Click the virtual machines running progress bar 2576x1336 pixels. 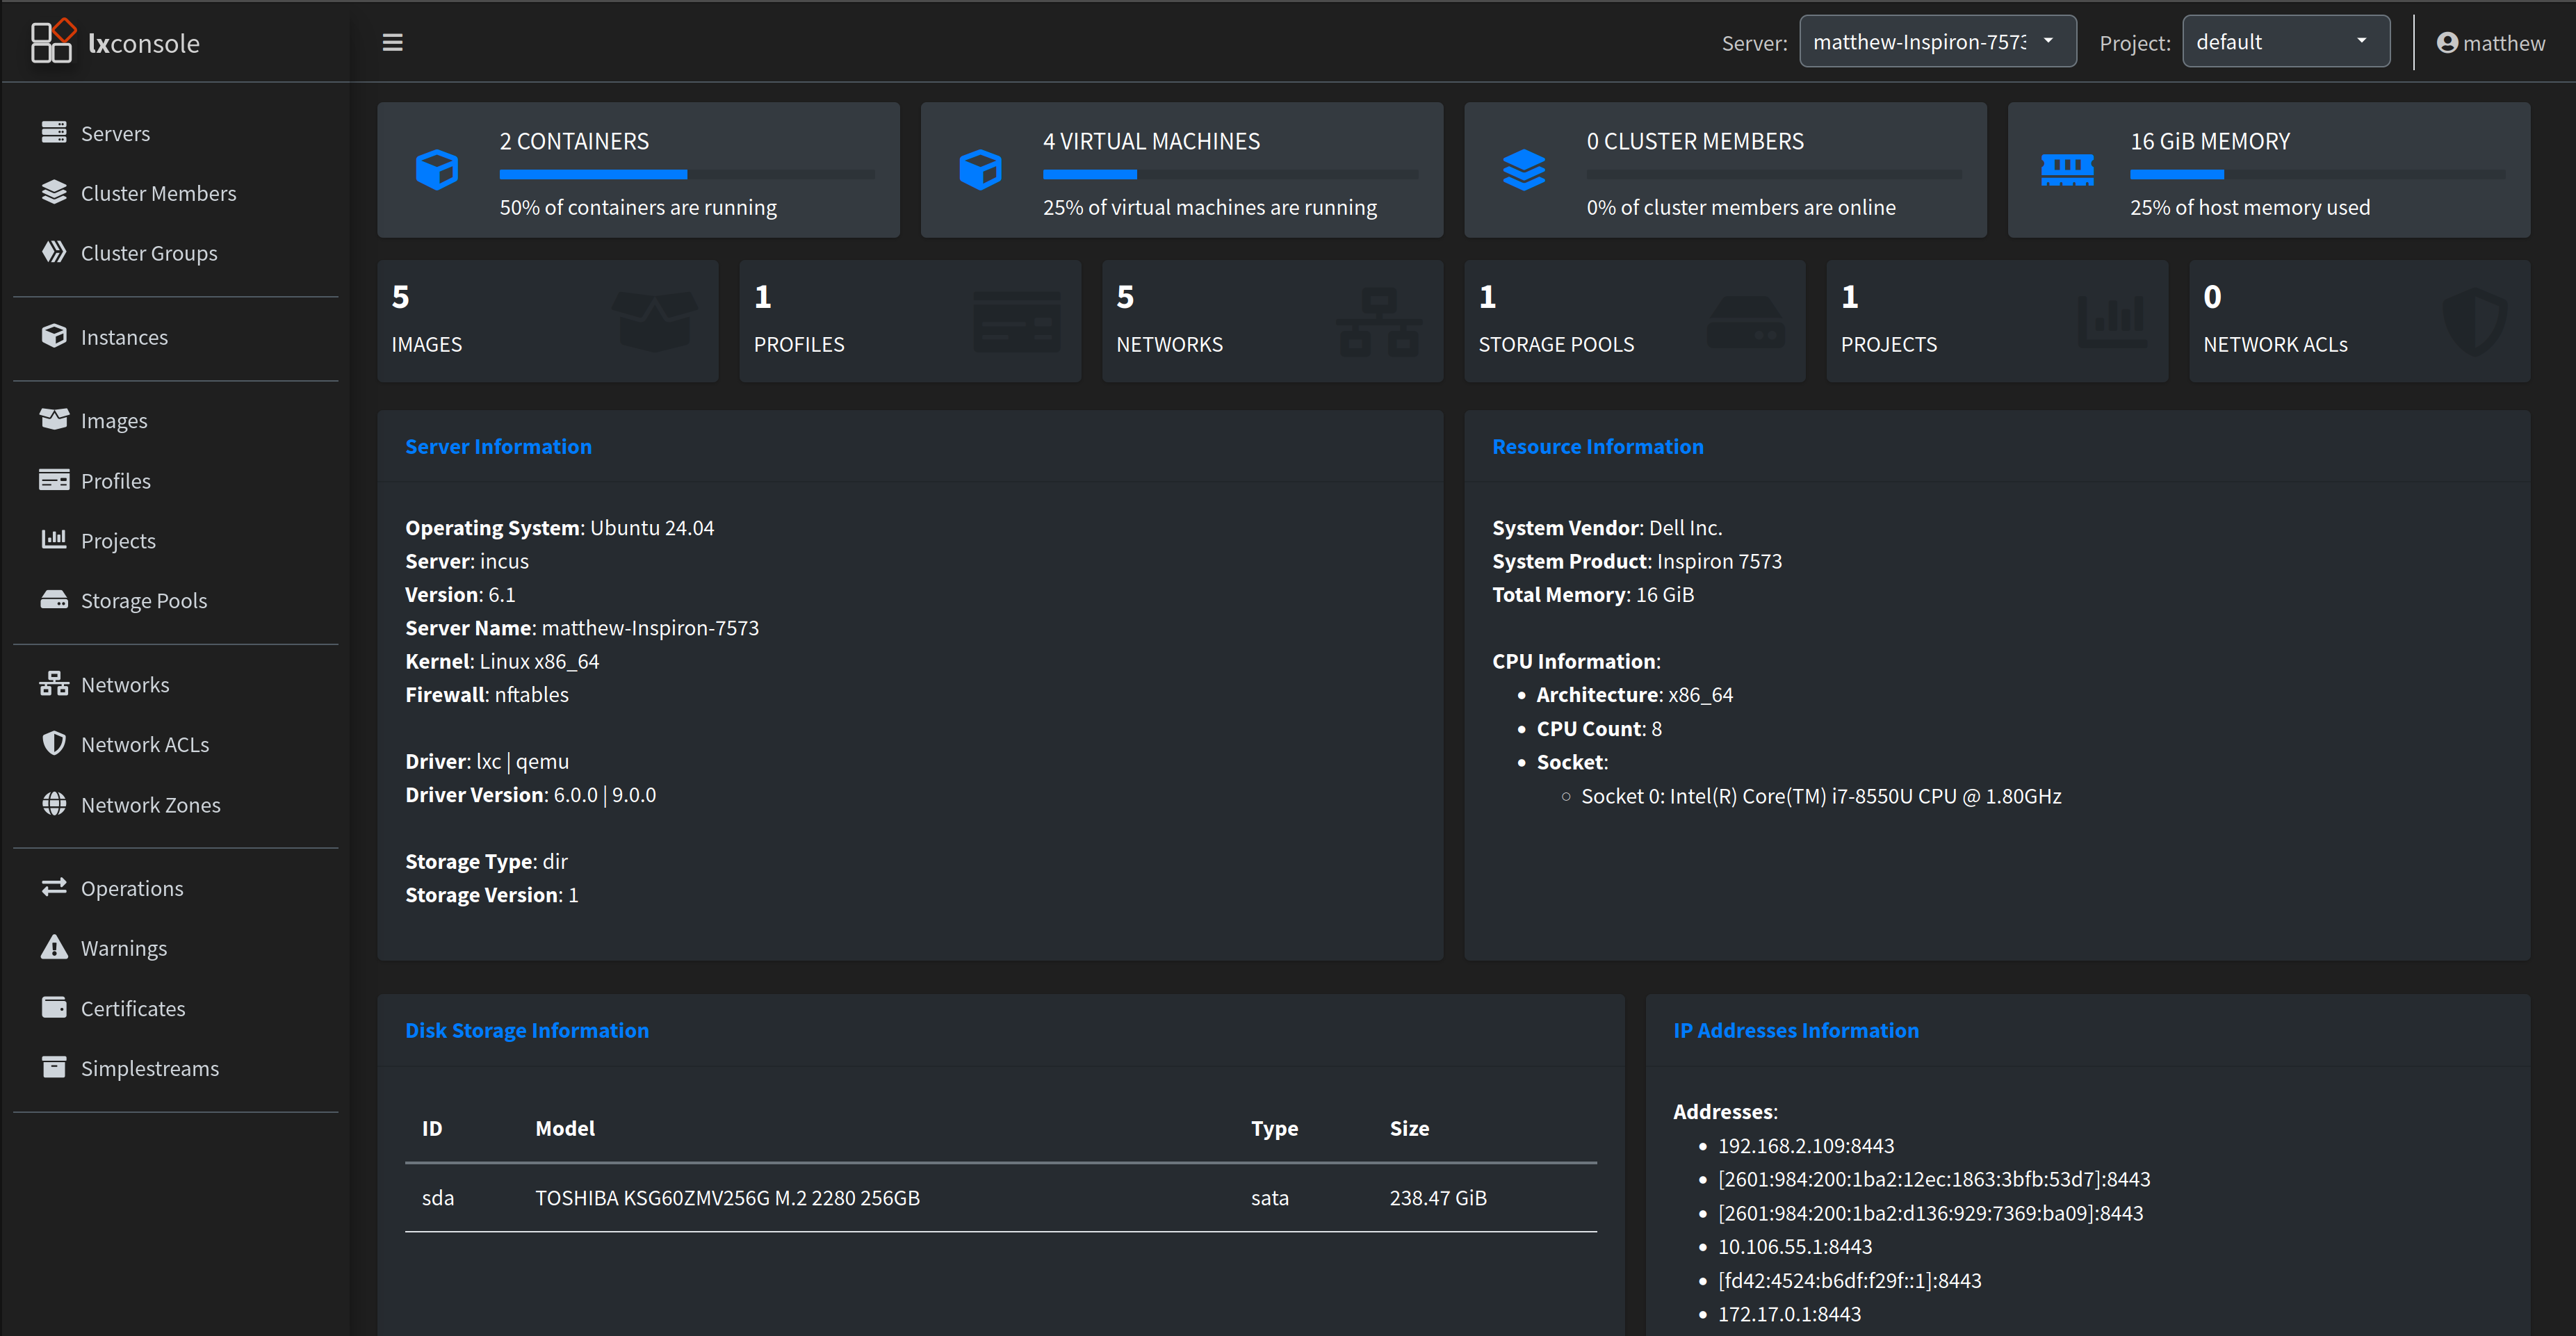[x=1230, y=174]
